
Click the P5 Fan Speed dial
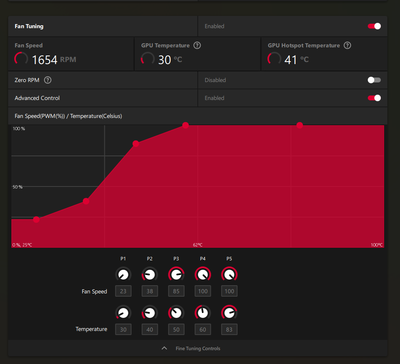[229, 275]
